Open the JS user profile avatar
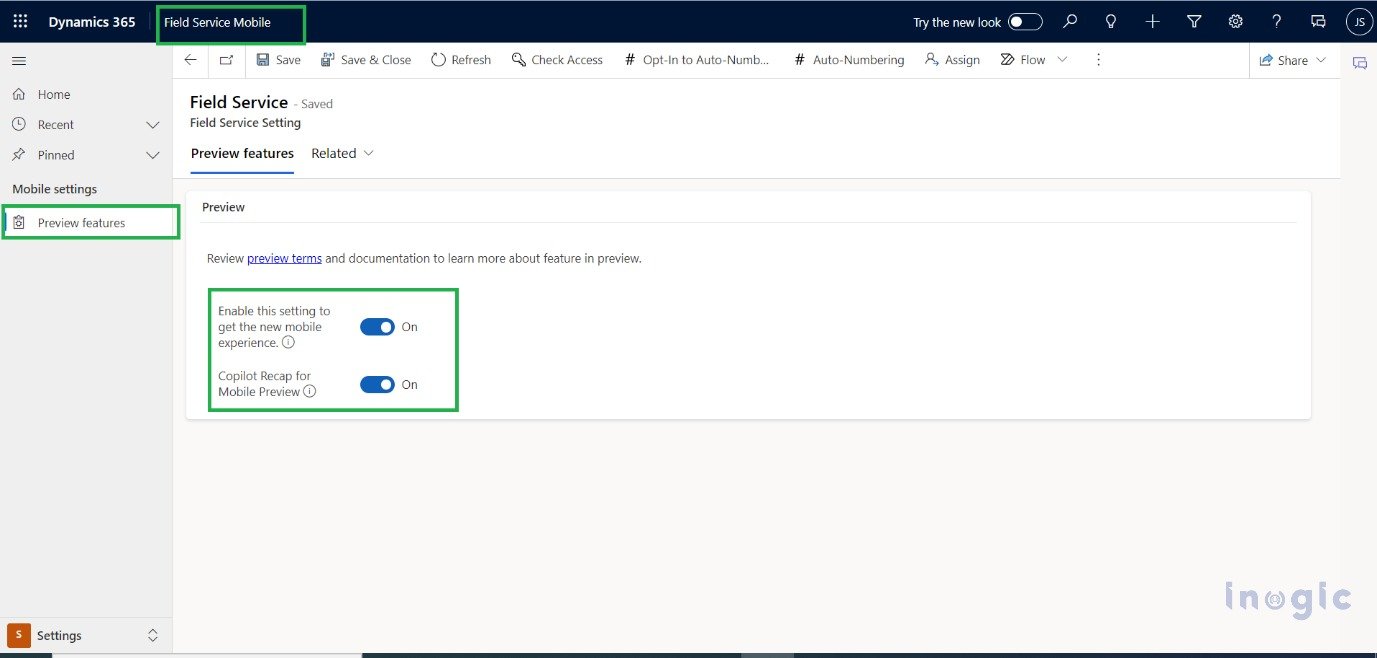 pos(1358,21)
